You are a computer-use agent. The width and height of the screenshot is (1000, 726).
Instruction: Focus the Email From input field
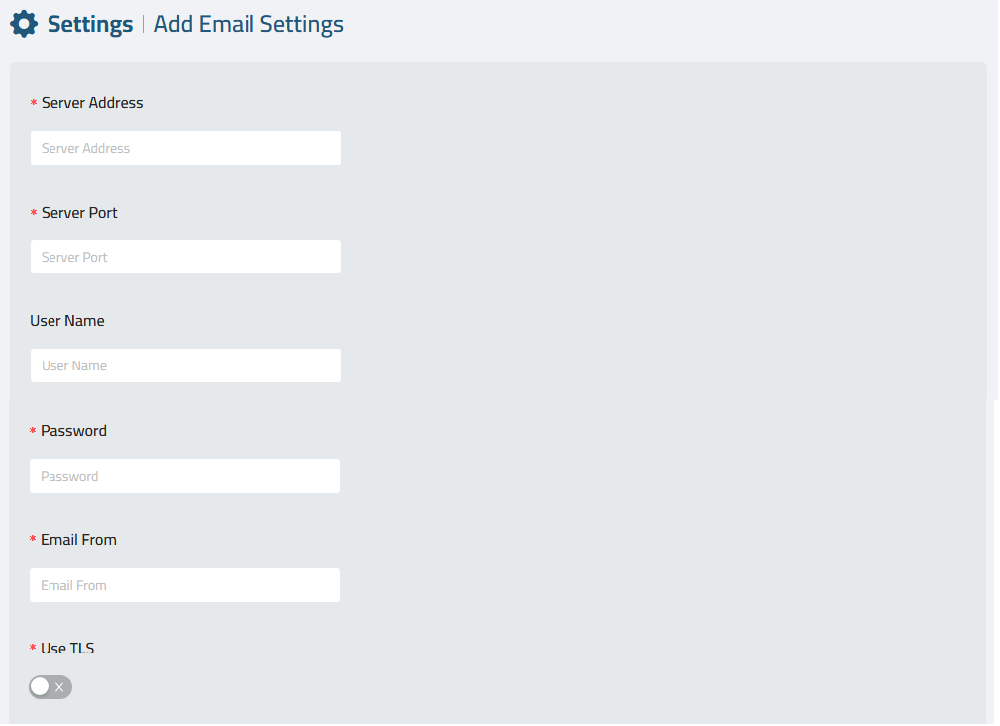185,585
